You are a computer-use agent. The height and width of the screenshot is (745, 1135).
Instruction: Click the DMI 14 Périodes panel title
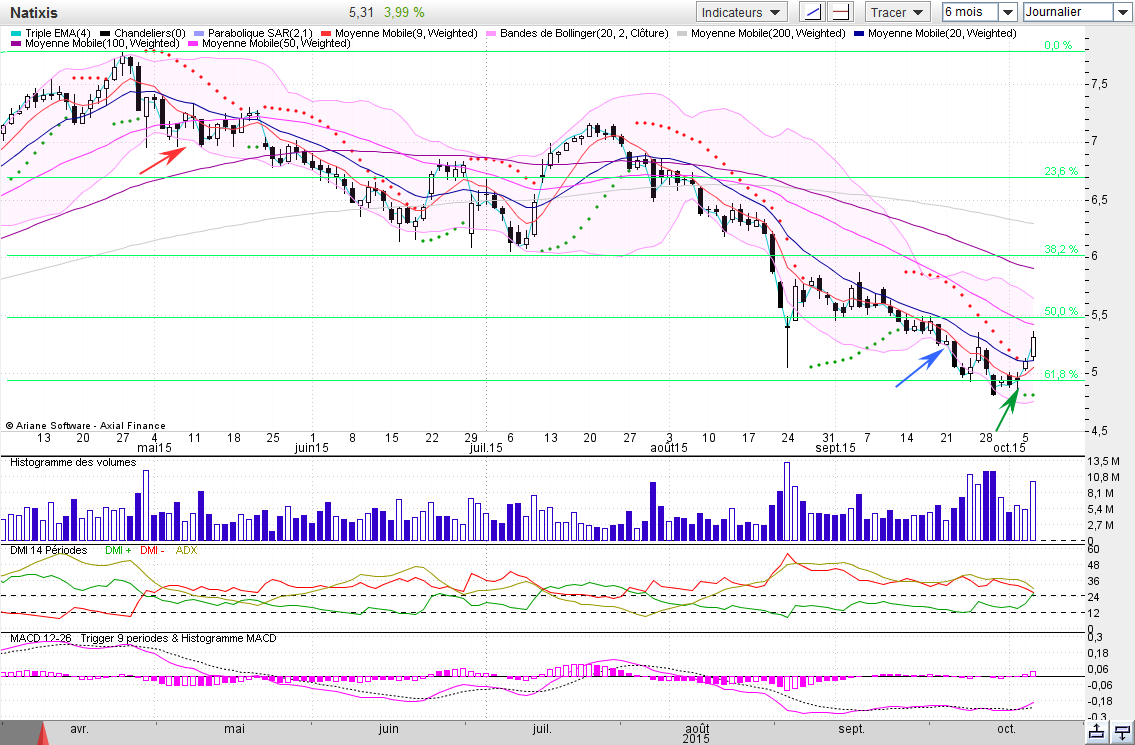pyautogui.click(x=48, y=550)
